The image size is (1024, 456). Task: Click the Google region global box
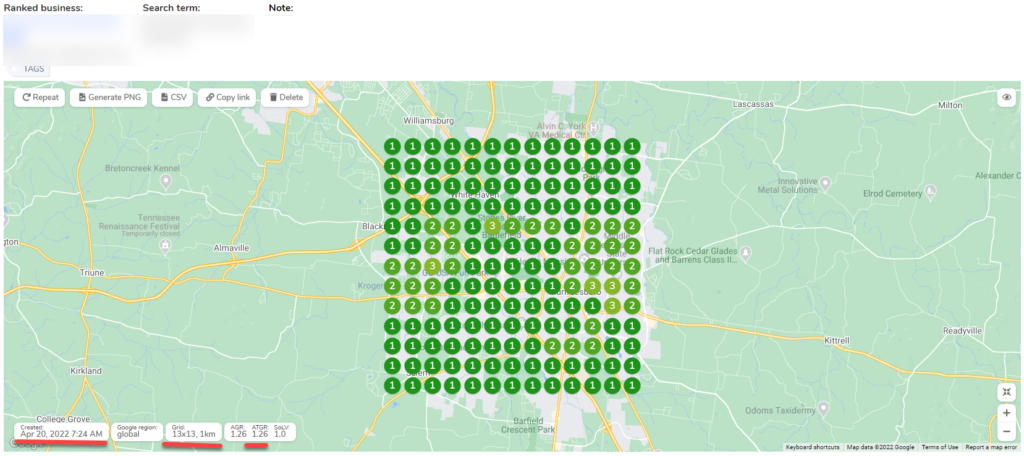(x=137, y=431)
